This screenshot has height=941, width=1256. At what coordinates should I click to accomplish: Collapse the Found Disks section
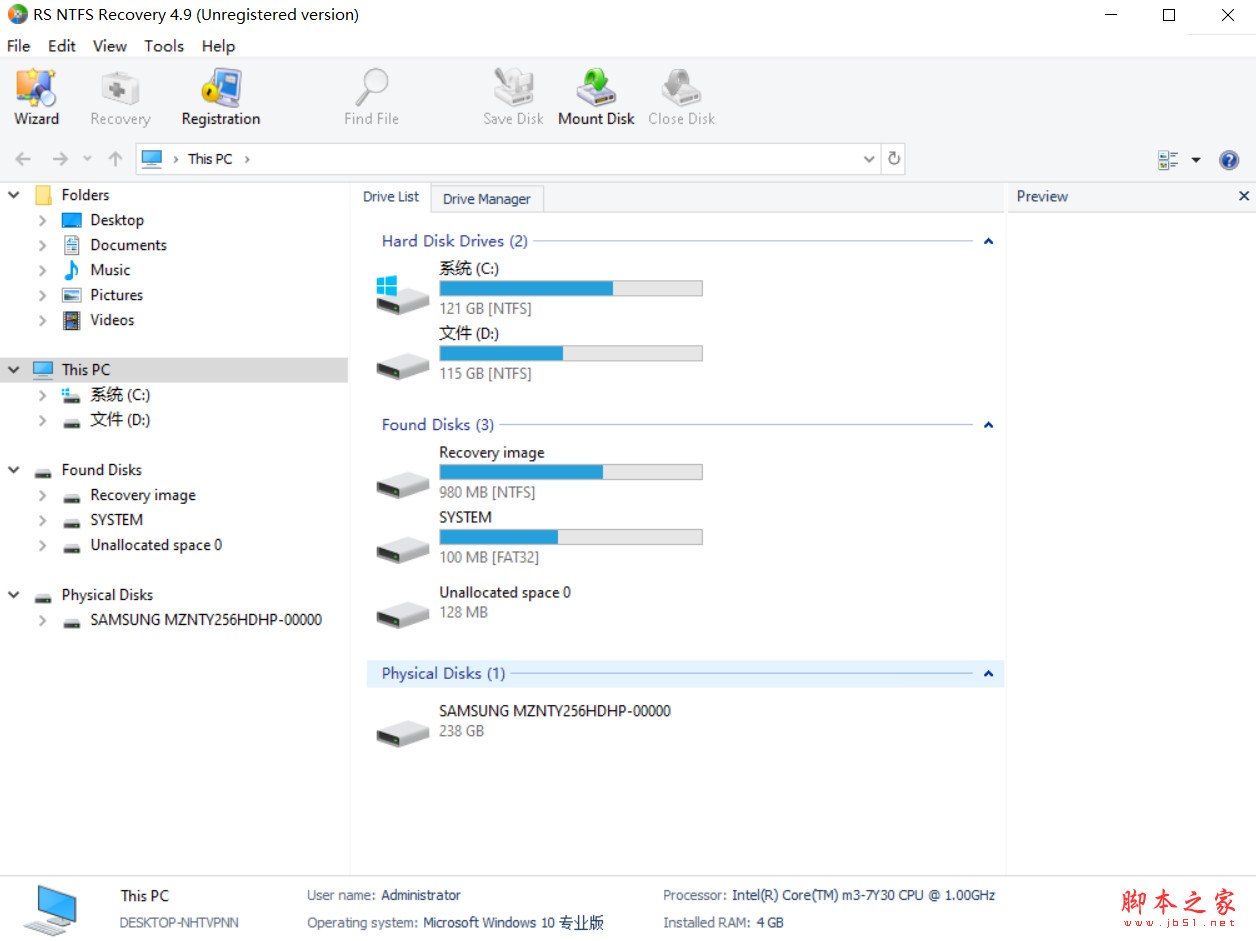[988, 424]
